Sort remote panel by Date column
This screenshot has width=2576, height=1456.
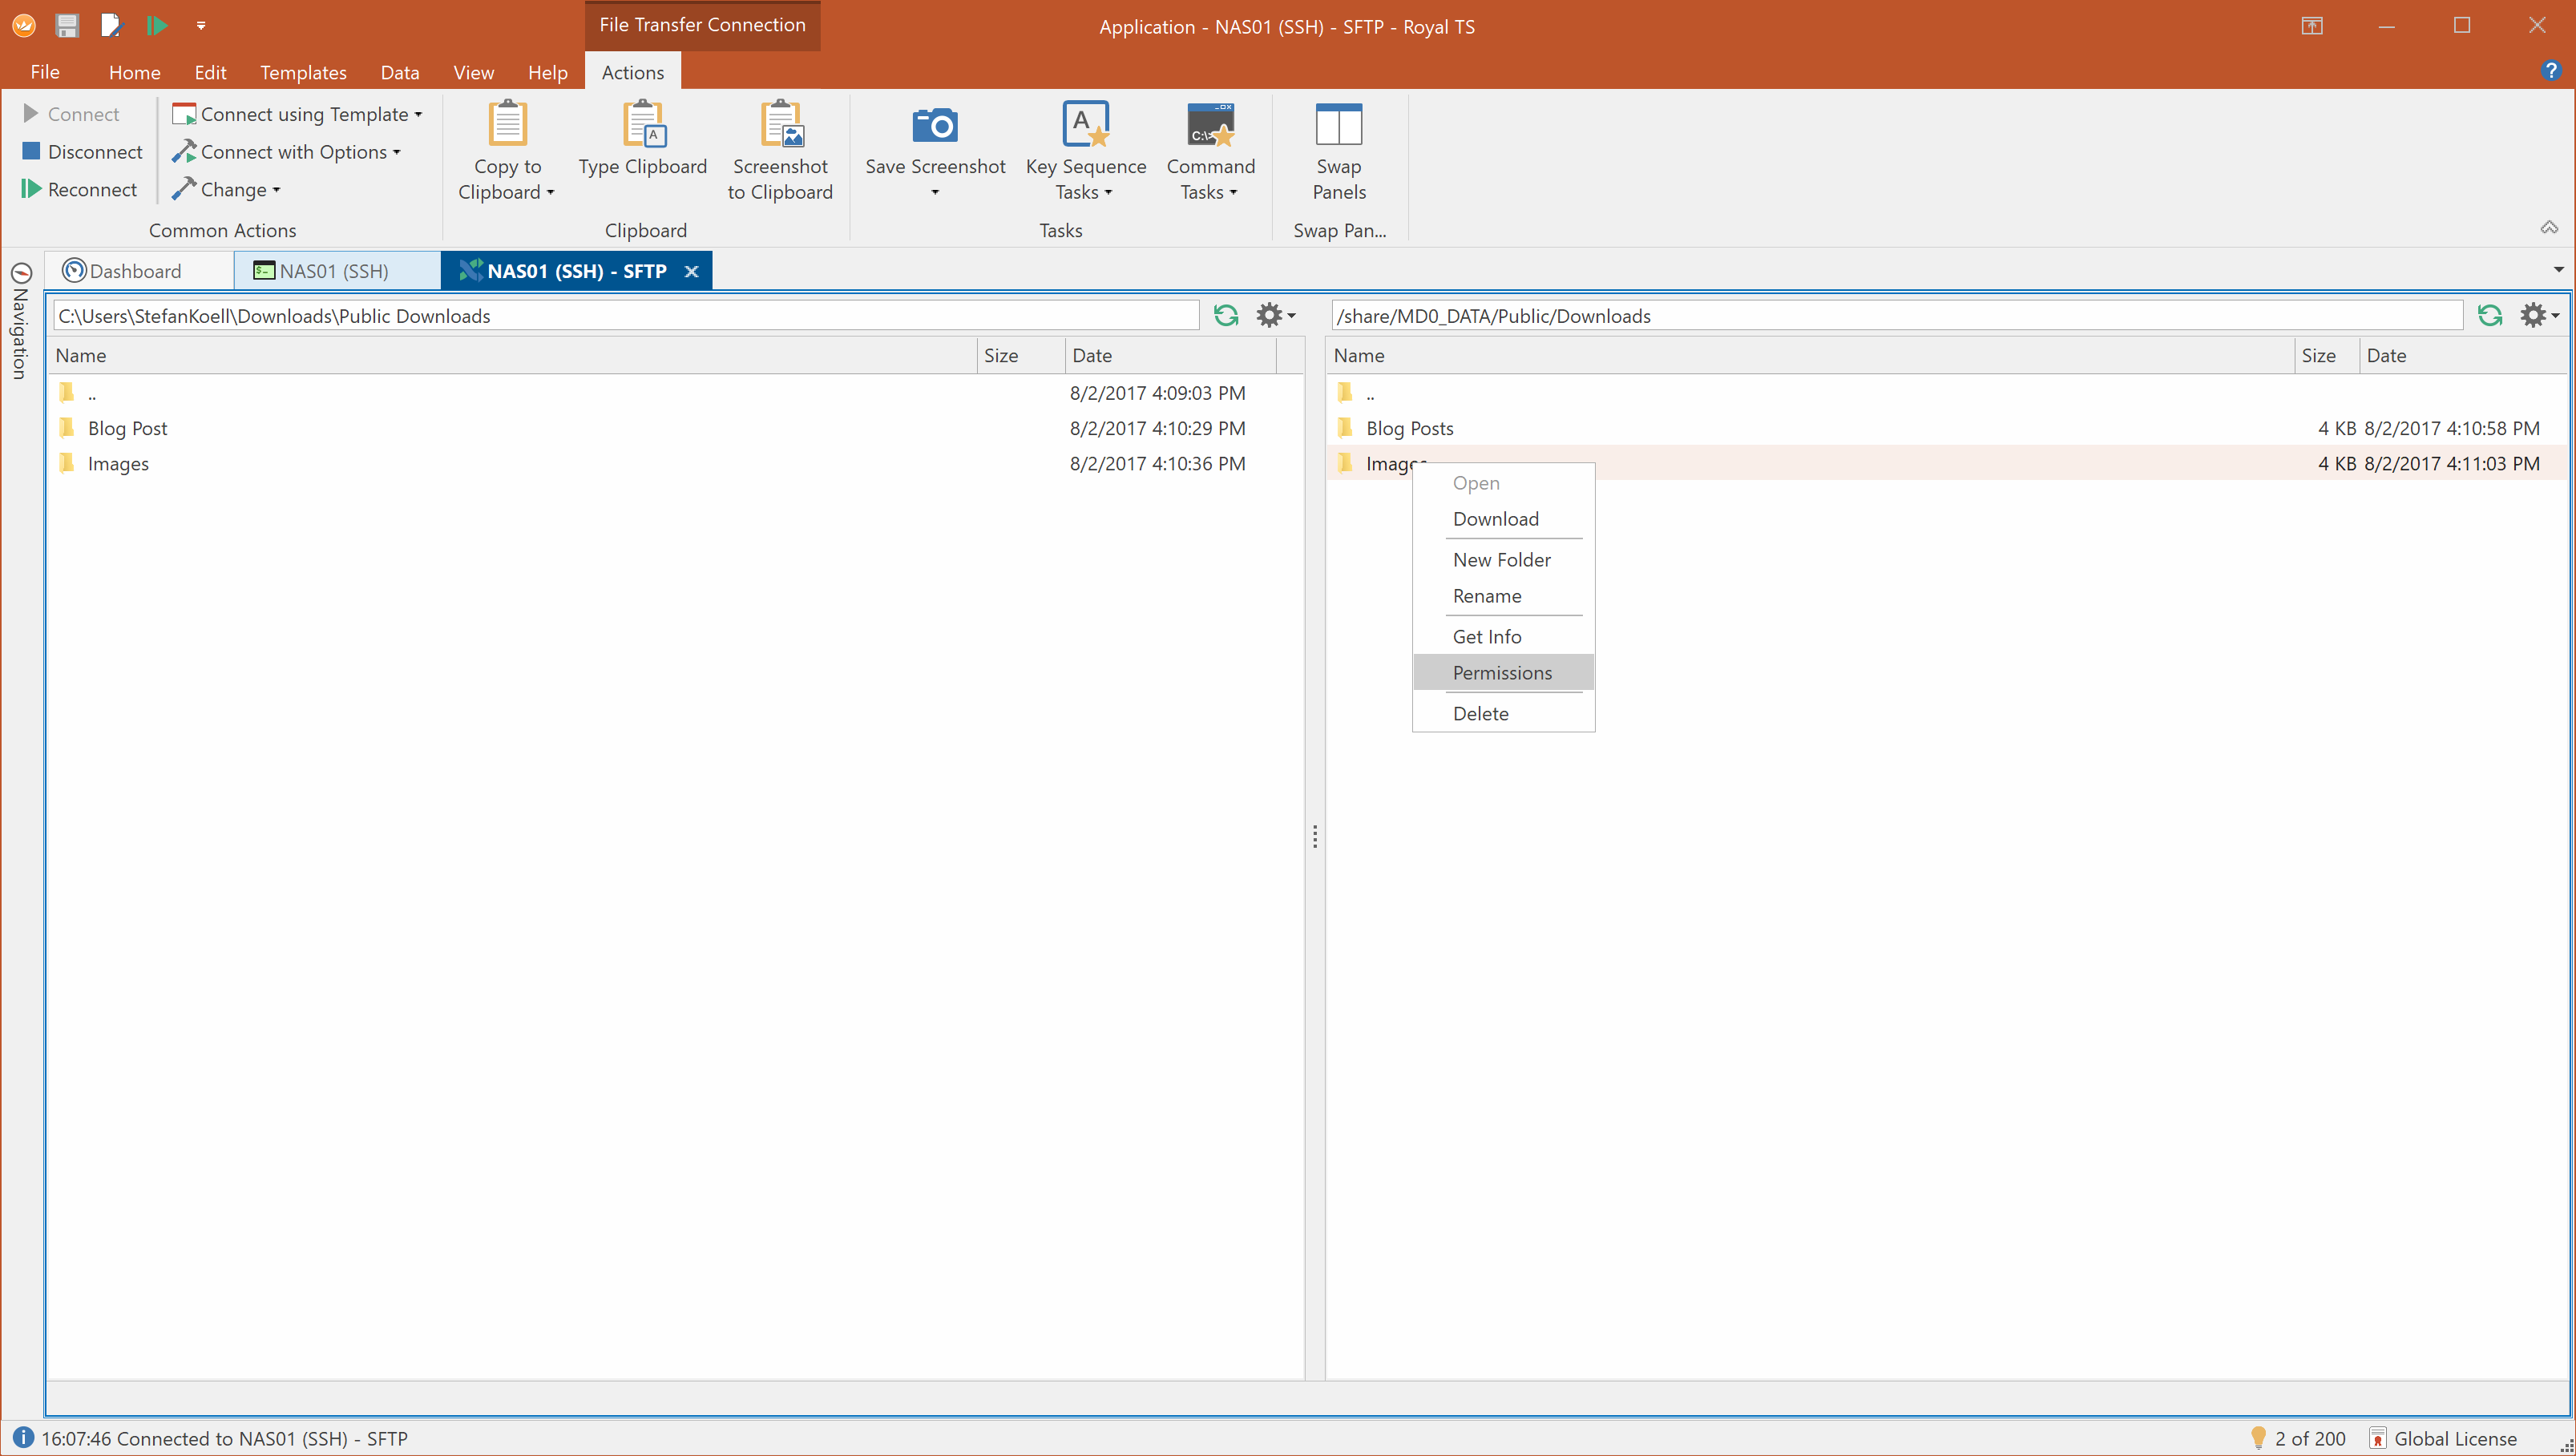pyautogui.click(x=2462, y=356)
